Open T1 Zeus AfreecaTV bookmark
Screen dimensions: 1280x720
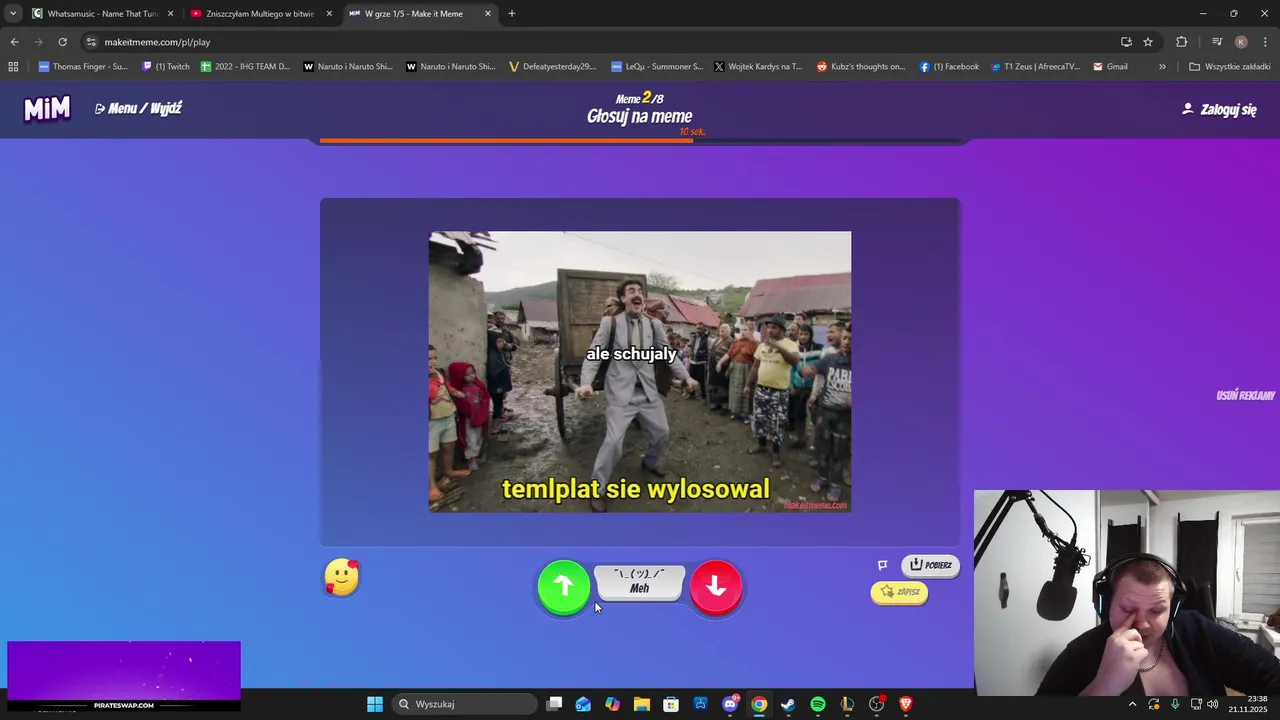click(x=1035, y=67)
